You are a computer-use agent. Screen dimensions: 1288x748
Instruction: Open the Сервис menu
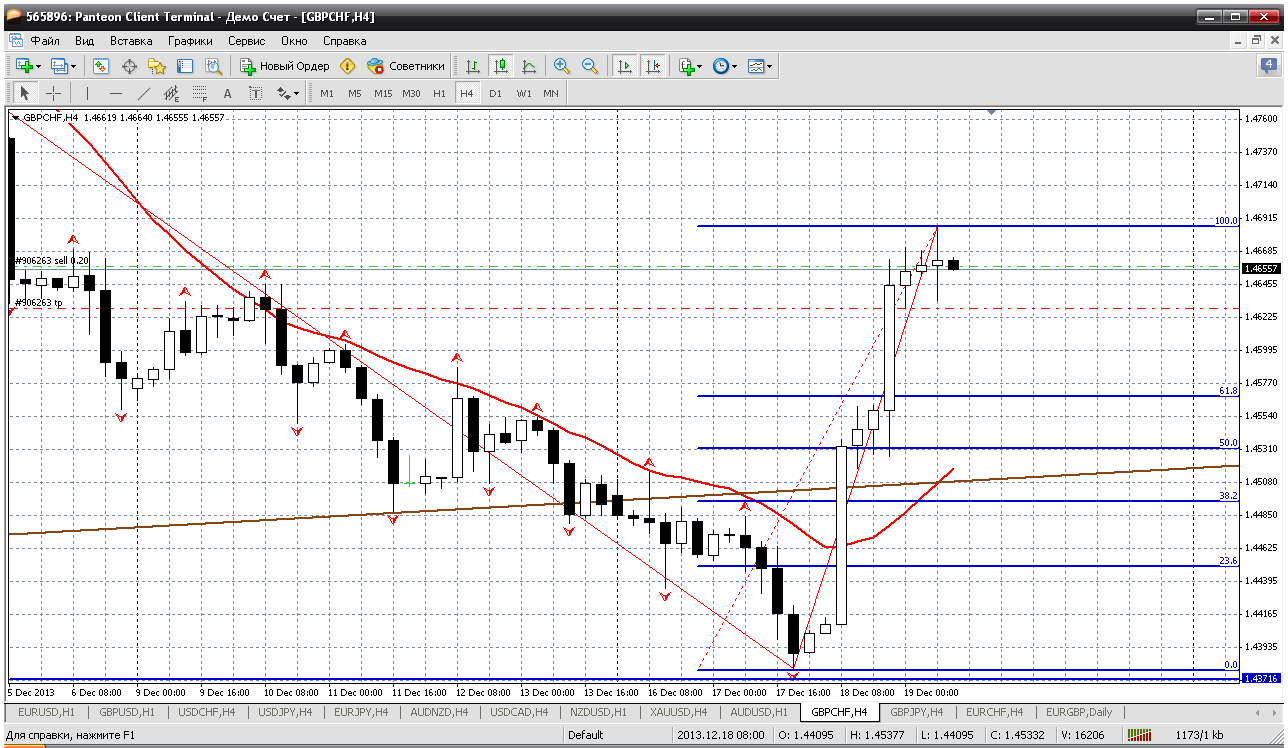[x=246, y=41]
